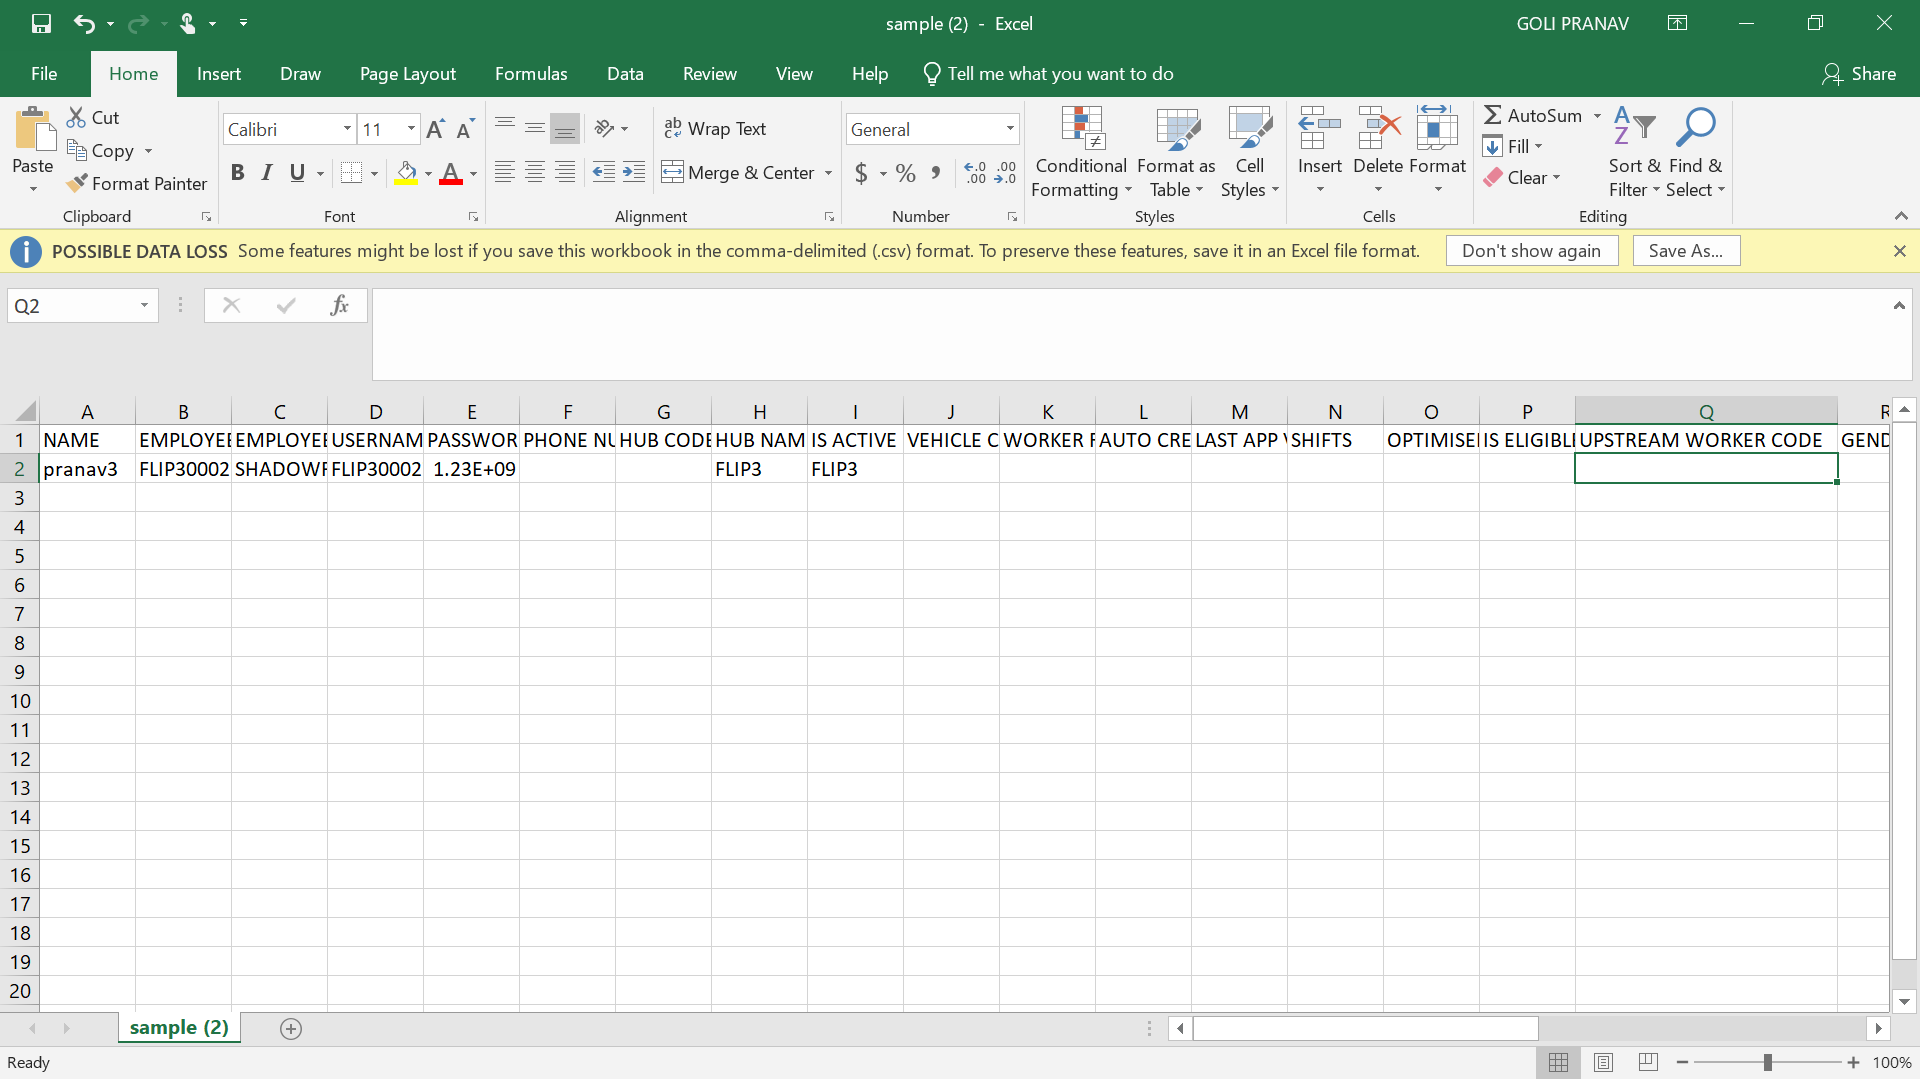Screen dimensions: 1920x1080
Task: Open the font name Calibri dropdown
Action: [347, 129]
